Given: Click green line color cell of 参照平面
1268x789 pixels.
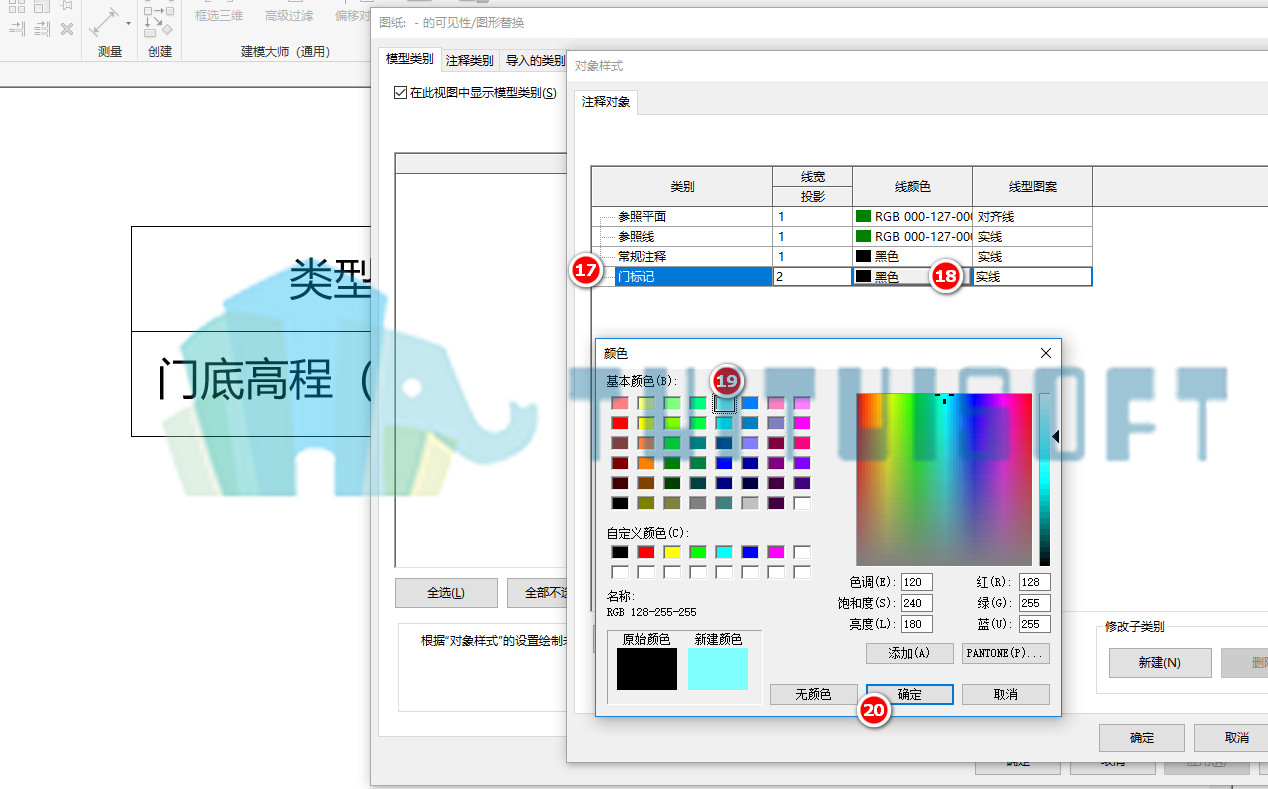Looking at the screenshot, I should coord(912,216).
